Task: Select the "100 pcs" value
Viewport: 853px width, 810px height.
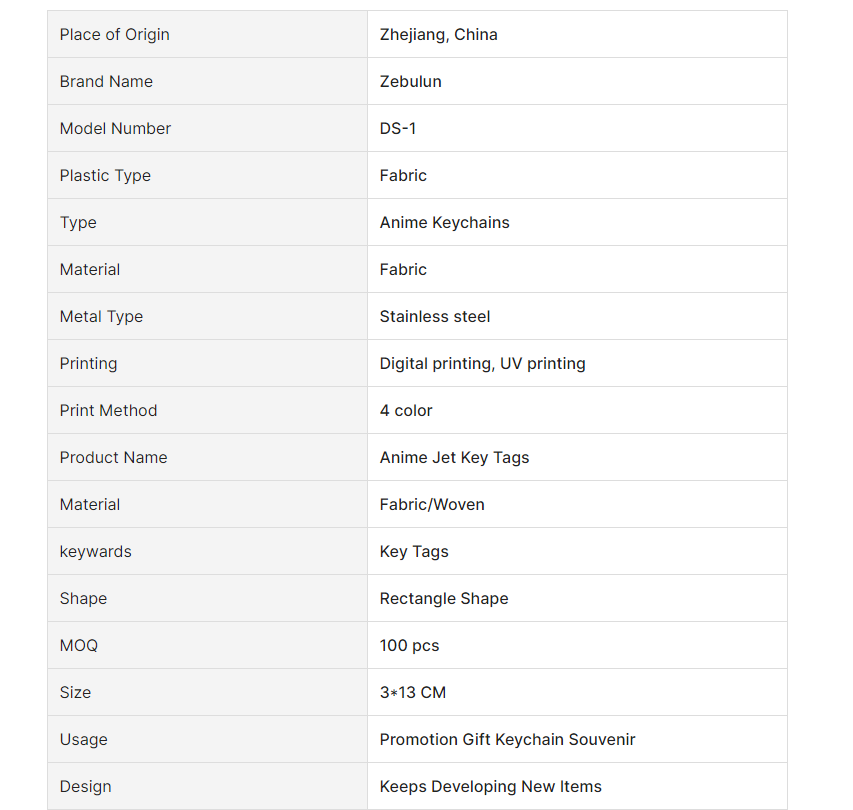Action: [x=409, y=646]
